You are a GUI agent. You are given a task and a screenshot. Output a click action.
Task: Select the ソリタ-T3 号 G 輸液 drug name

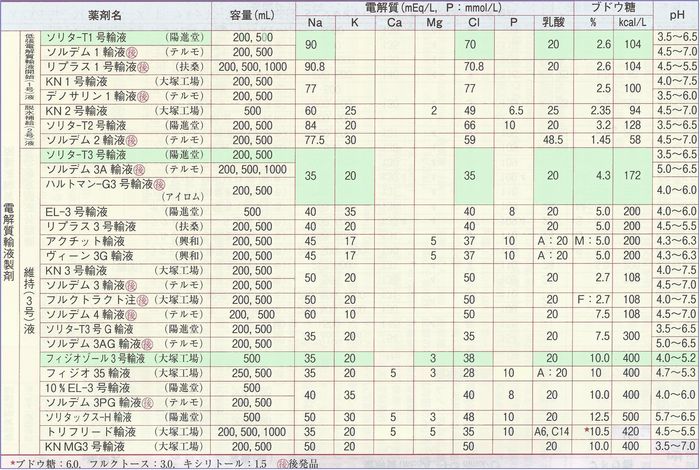pyautogui.click(x=89, y=329)
